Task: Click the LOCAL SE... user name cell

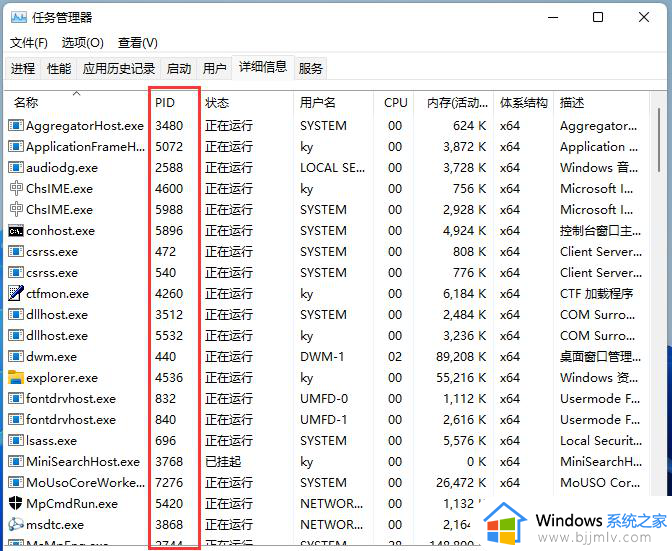Action: coord(333,168)
